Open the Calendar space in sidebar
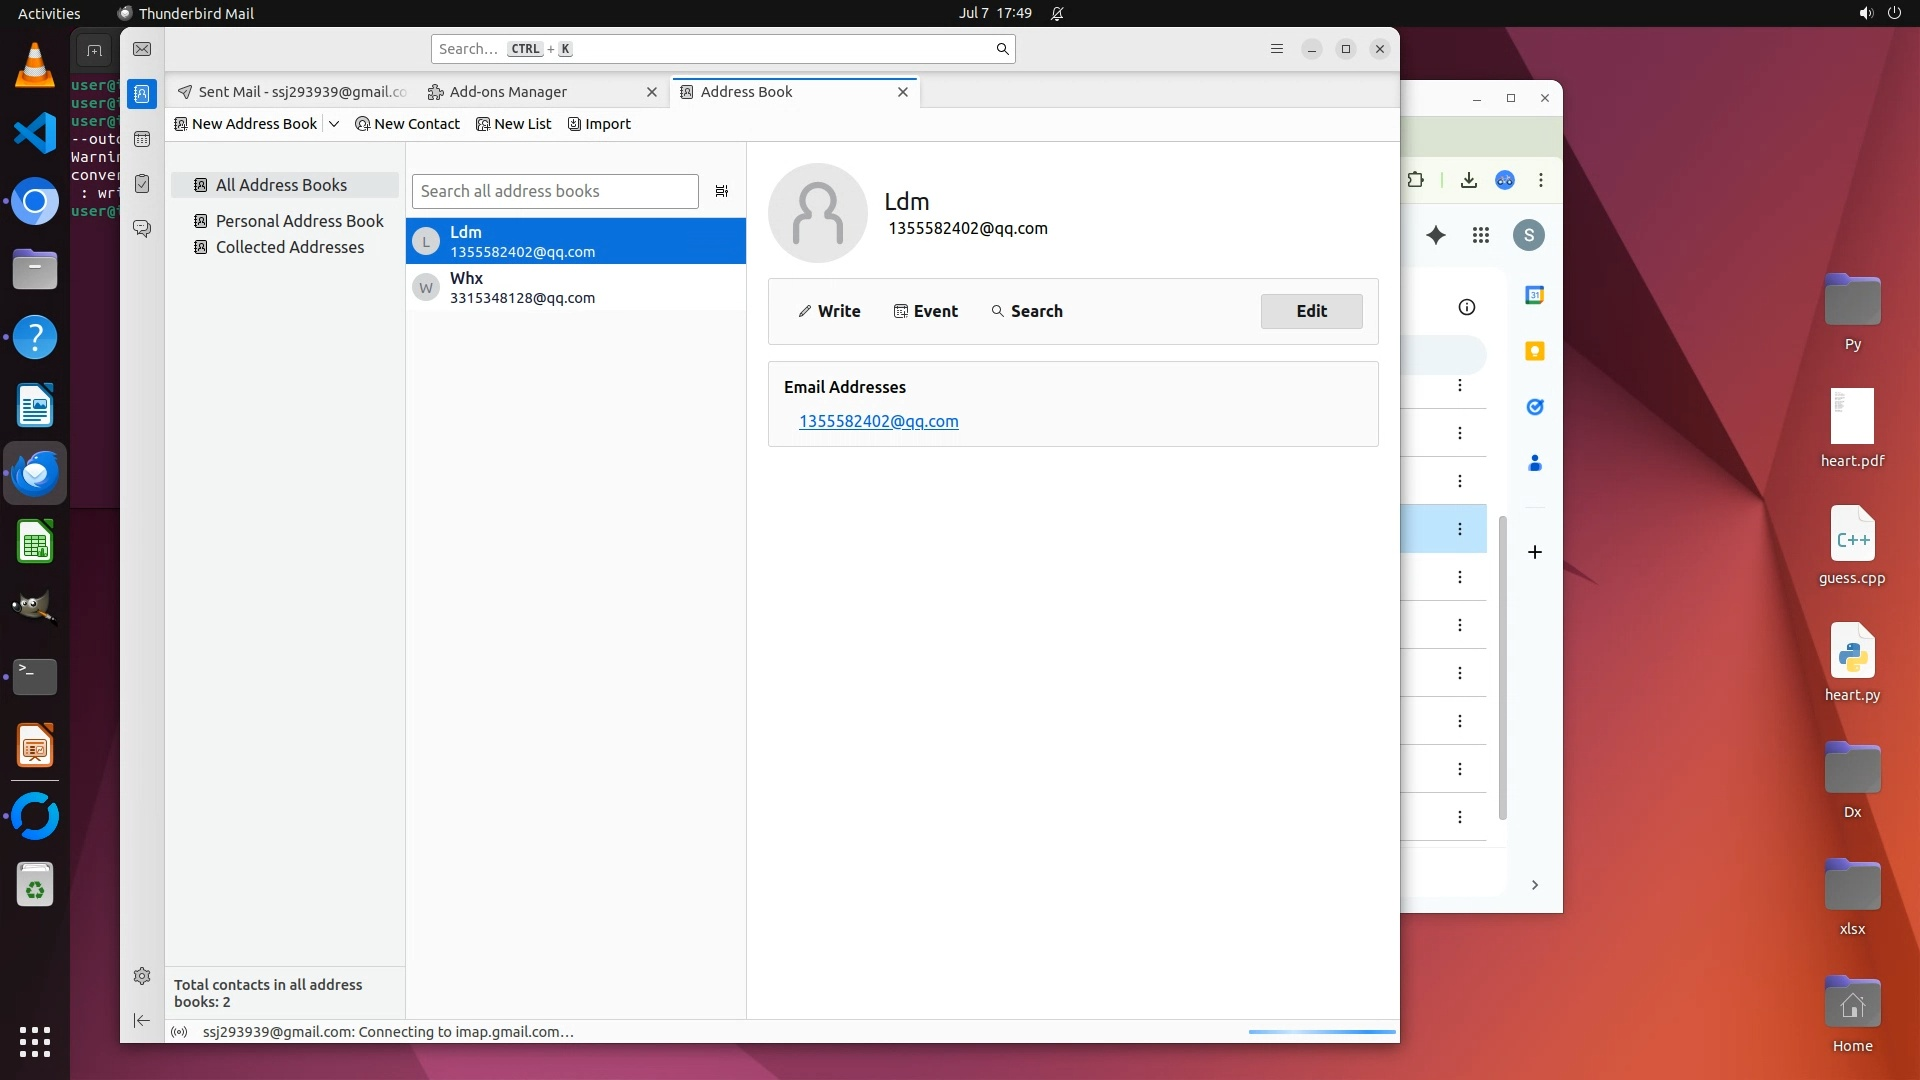Viewport: 1920px width, 1080px height. tap(142, 139)
